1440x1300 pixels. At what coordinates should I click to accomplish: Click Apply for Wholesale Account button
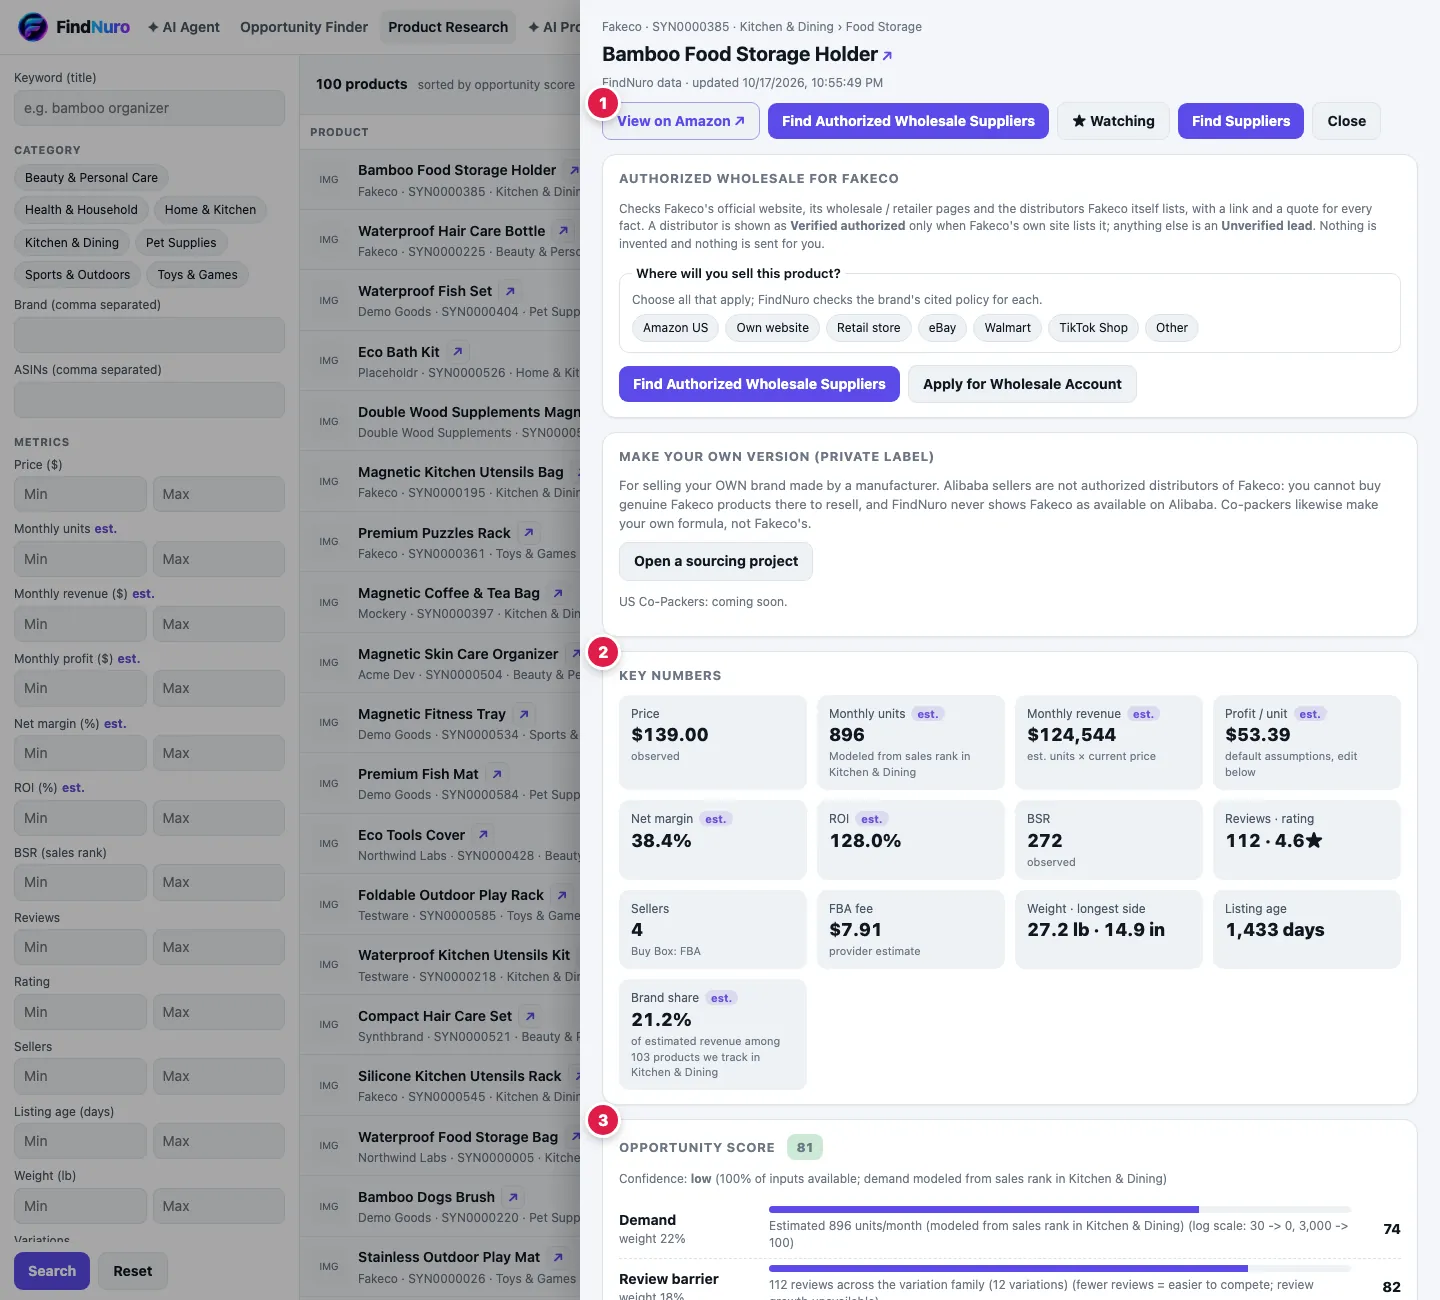point(1022,384)
